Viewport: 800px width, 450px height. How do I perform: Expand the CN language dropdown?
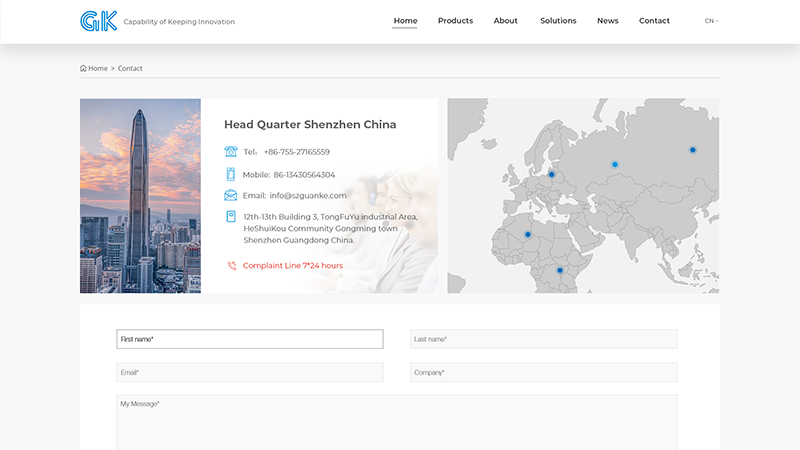712,21
